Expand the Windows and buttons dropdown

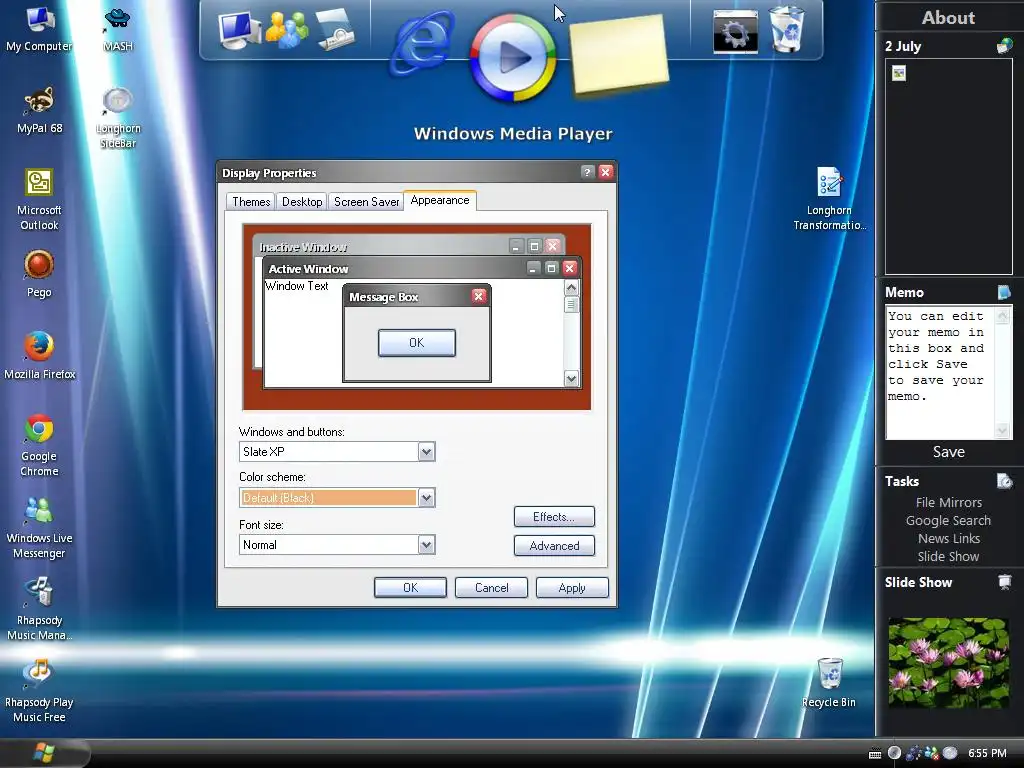(x=426, y=451)
